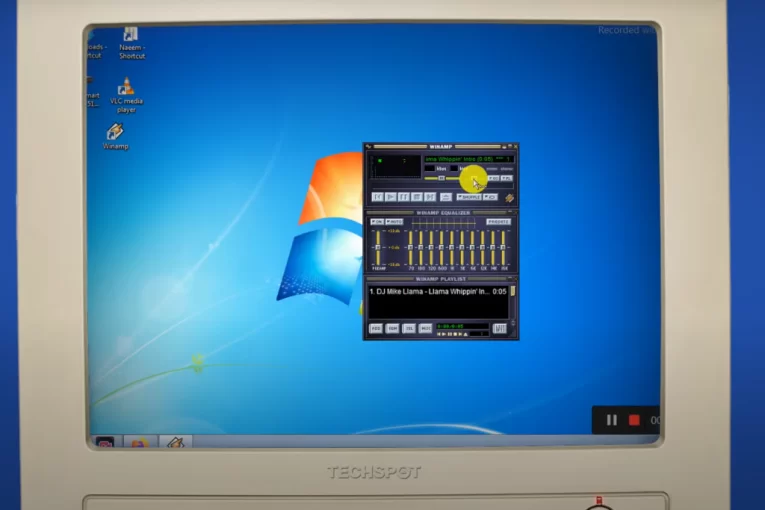Viewport: 765px width, 510px height.
Task: Pause the screen recording overlay
Action: coord(612,420)
